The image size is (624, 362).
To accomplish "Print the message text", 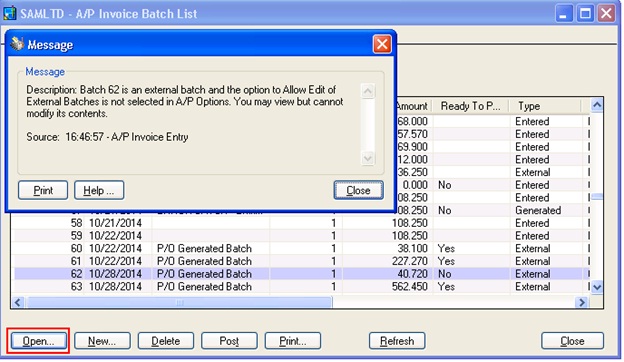I will pos(43,190).
